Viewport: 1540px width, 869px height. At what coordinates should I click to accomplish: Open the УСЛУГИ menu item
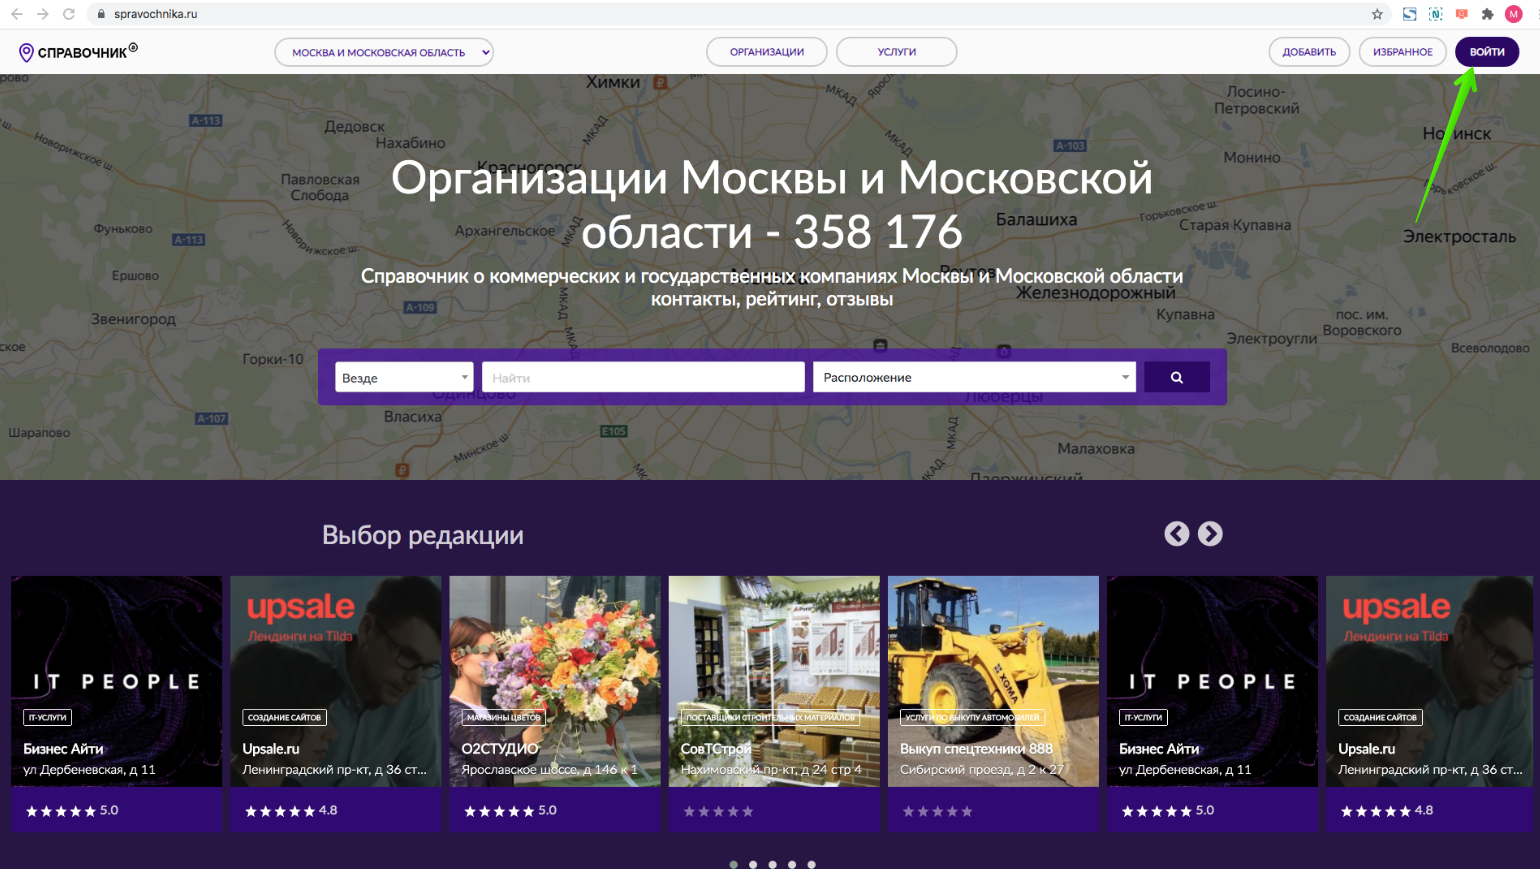[x=897, y=52]
